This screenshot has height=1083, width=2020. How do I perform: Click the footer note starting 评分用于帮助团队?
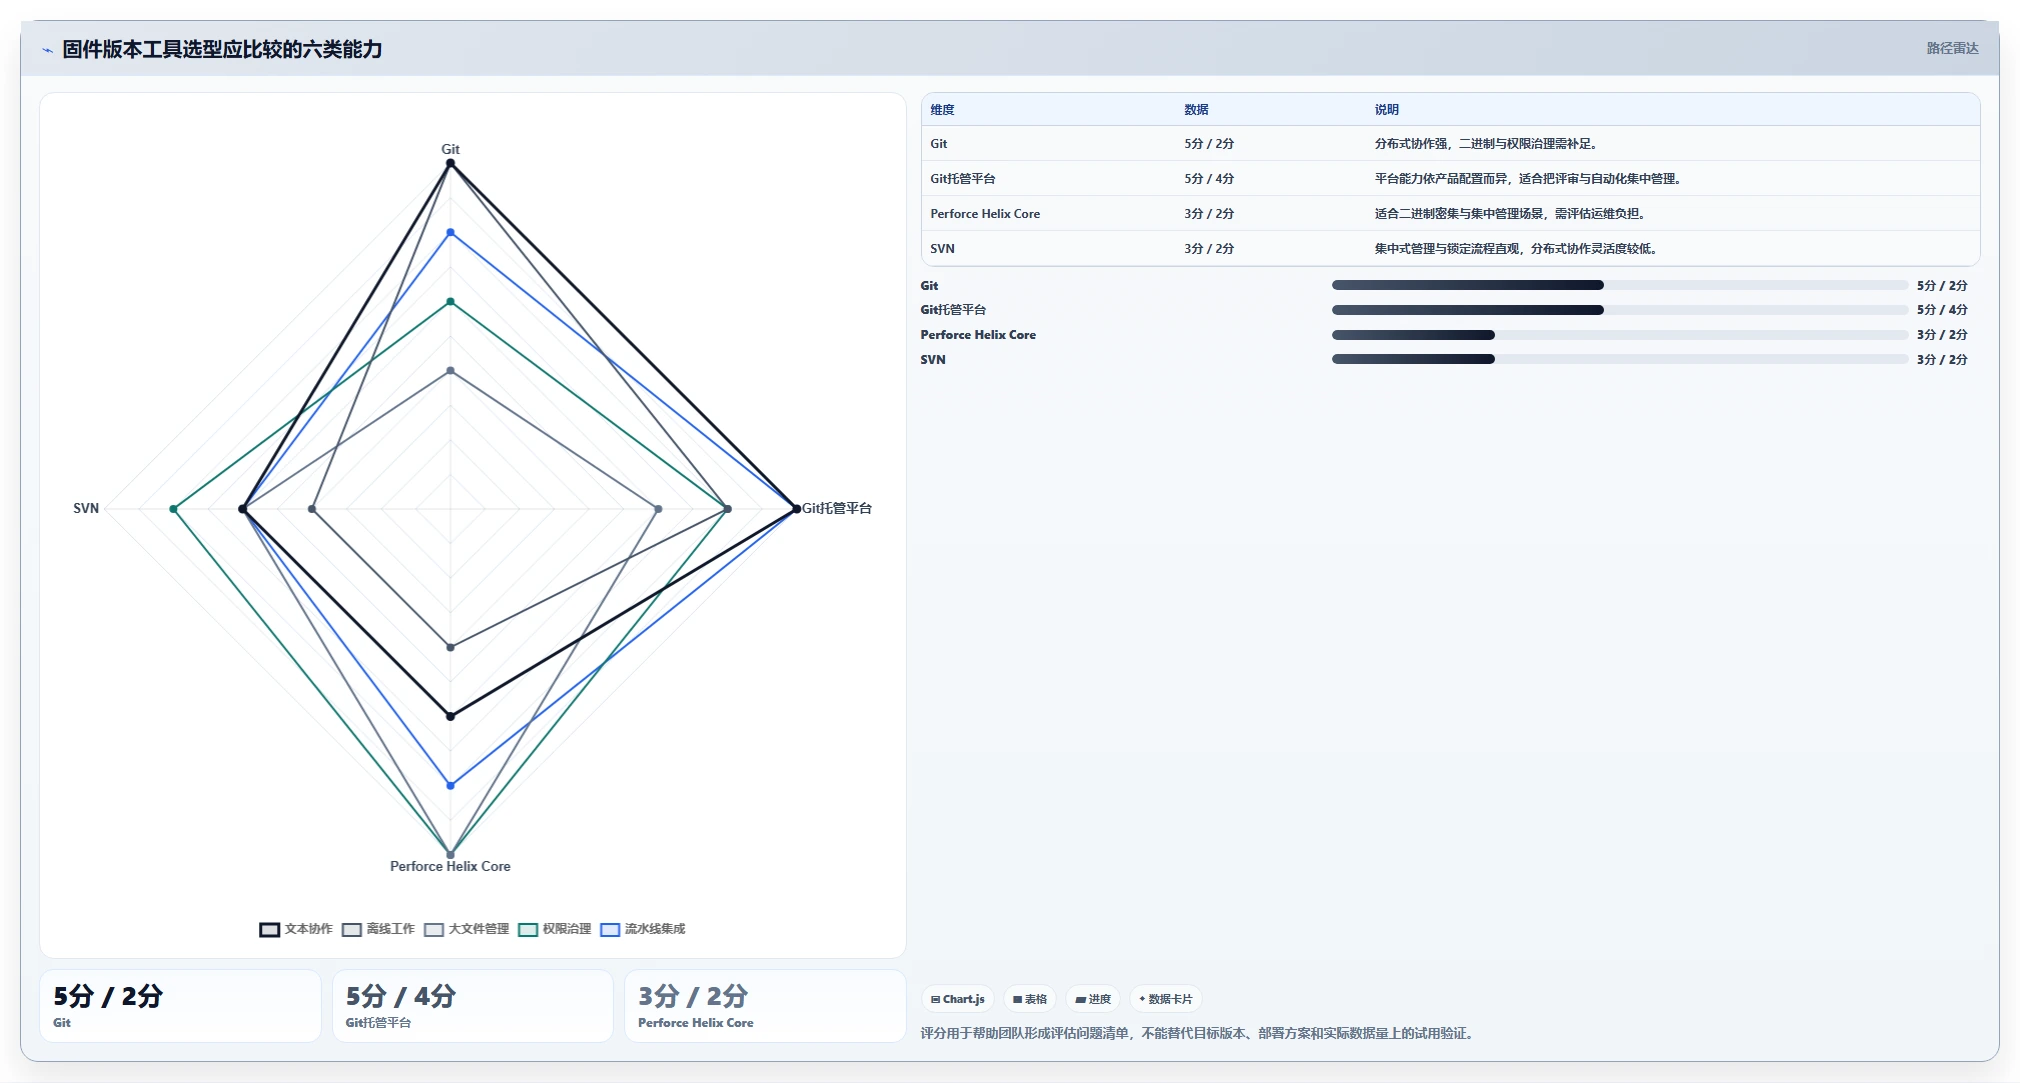[x=1198, y=1033]
